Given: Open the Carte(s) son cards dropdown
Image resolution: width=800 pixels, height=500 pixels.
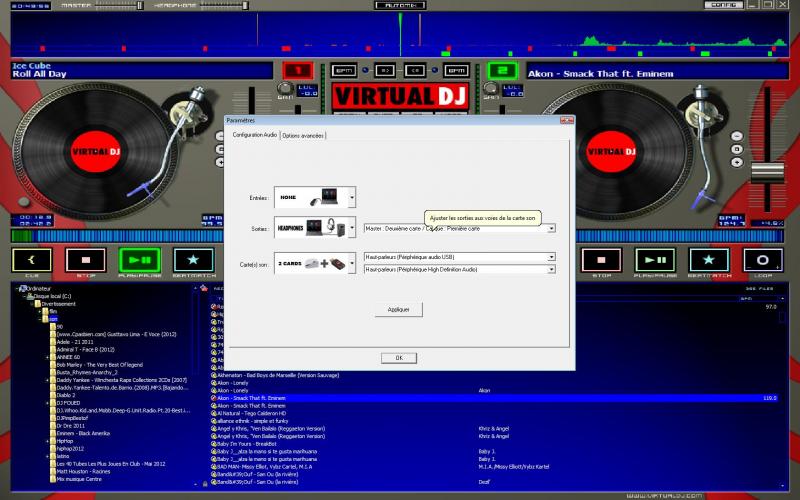Looking at the screenshot, I should click(x=352, y=263).
